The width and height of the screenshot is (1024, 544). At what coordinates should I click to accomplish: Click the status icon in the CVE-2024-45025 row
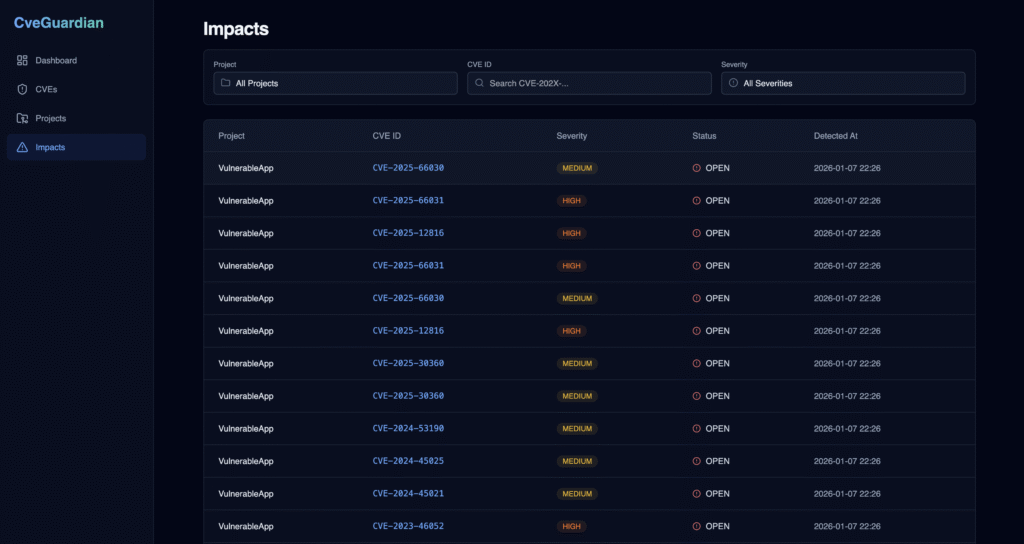[696, 461]
